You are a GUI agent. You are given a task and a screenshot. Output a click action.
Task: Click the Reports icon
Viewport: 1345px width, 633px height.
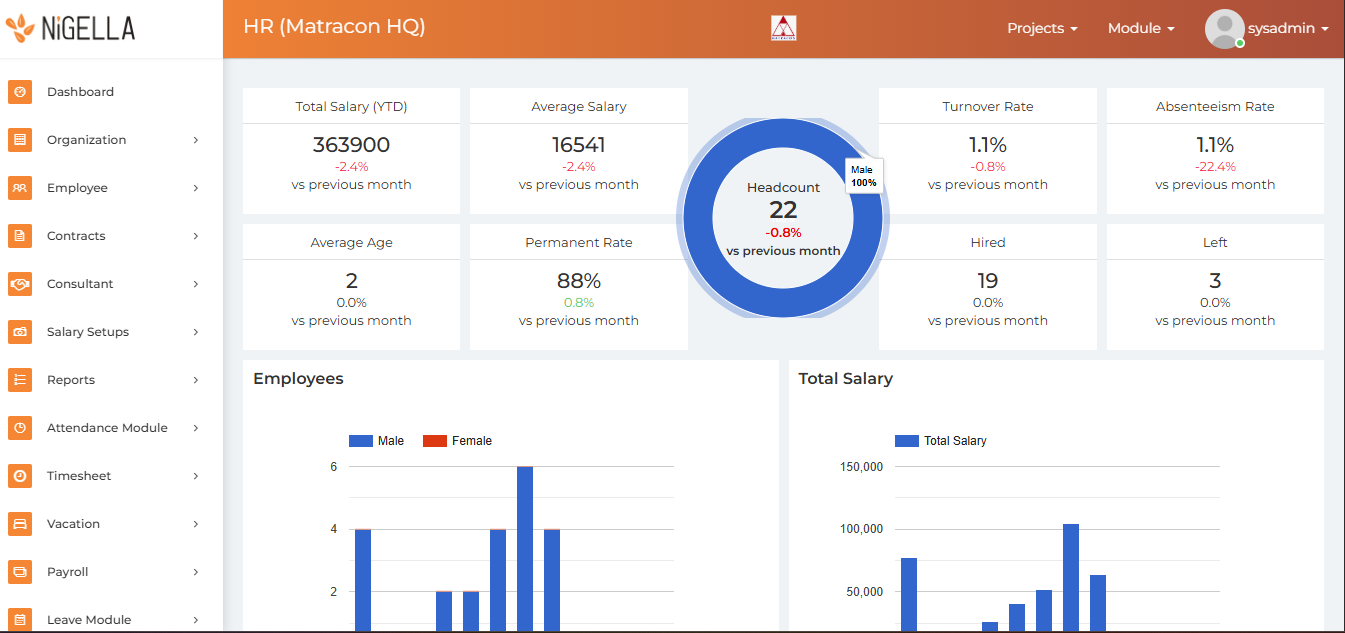click(20, 379)
